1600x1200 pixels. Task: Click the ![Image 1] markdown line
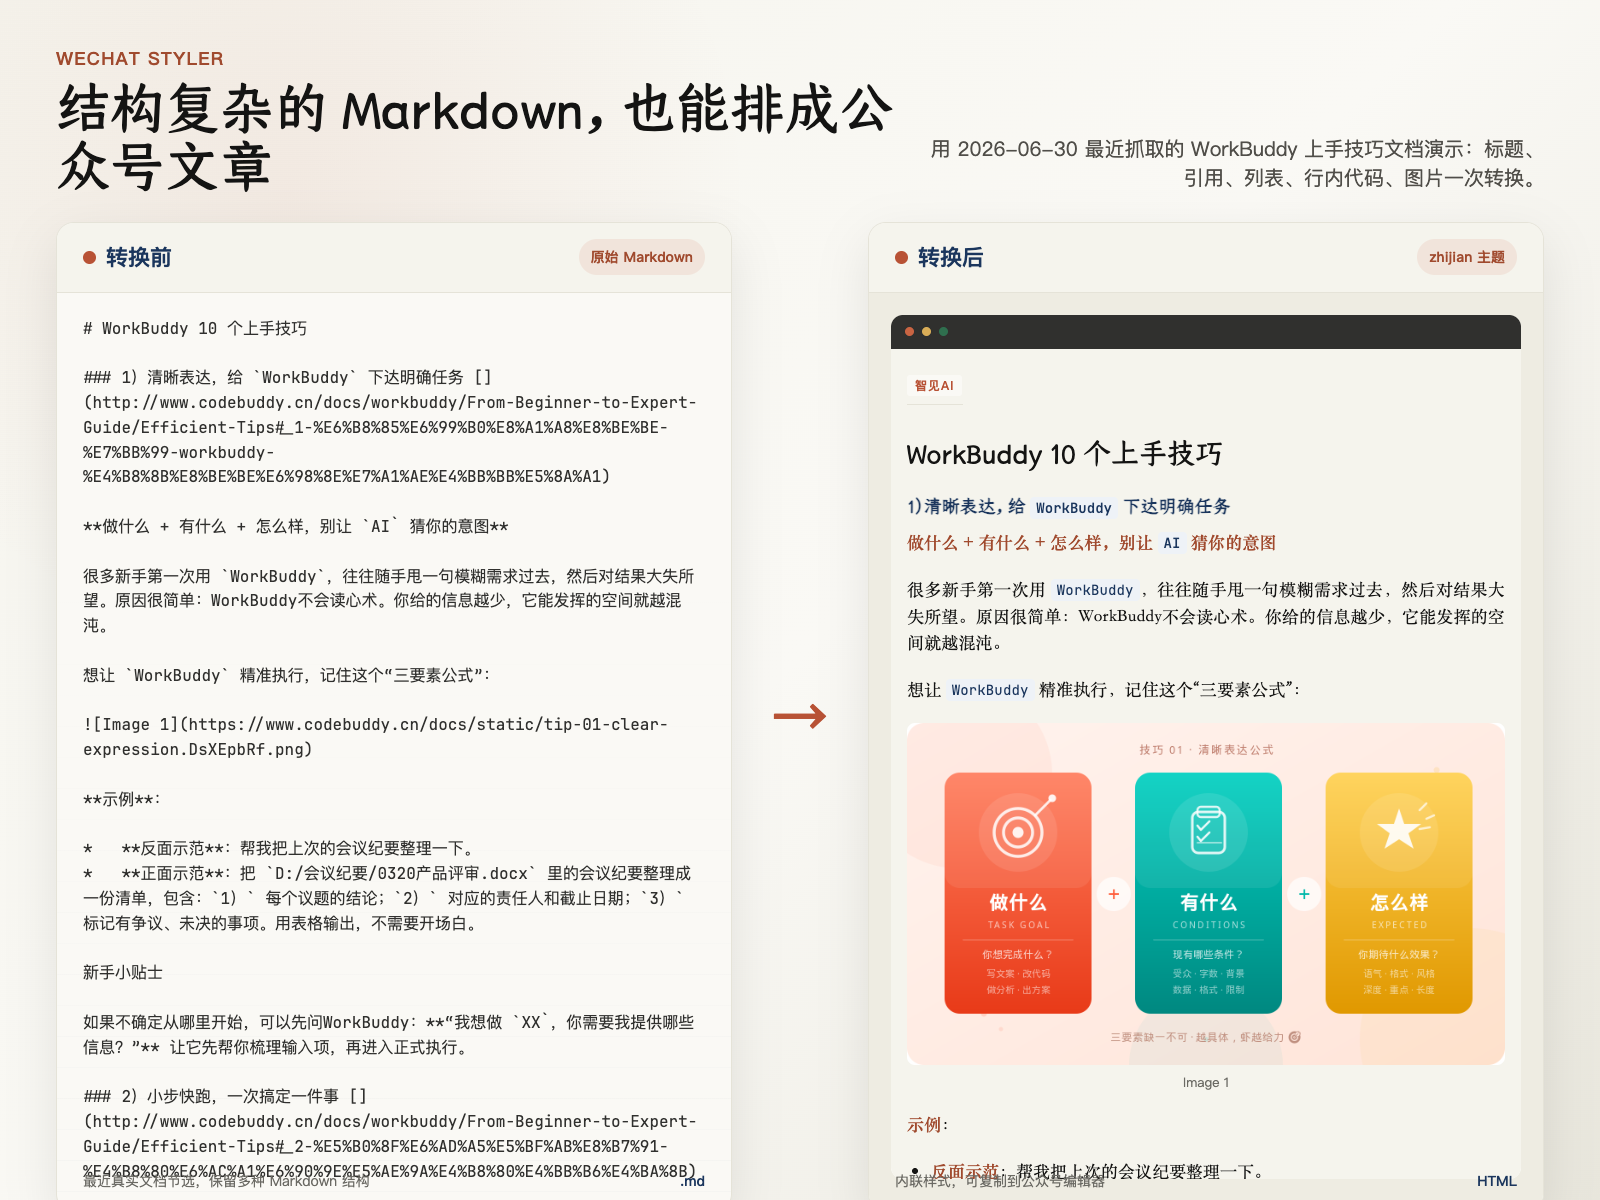coord(375,737)
